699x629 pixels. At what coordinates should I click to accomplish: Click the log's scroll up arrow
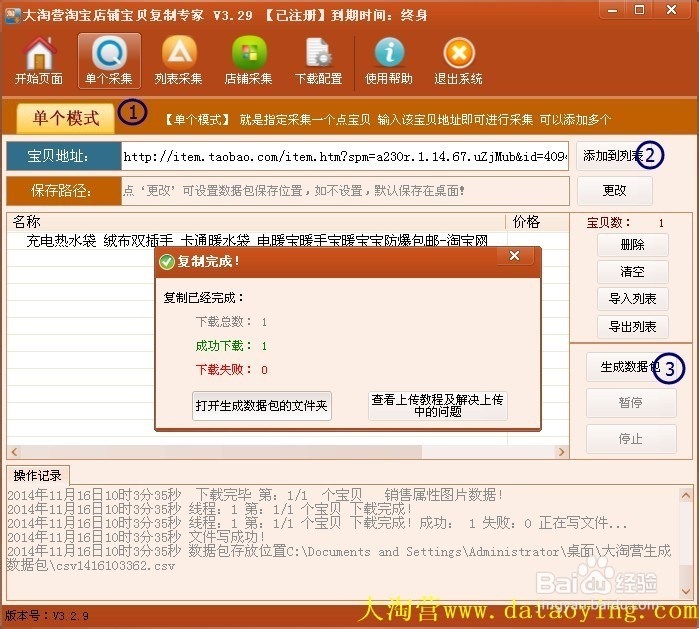686,495
